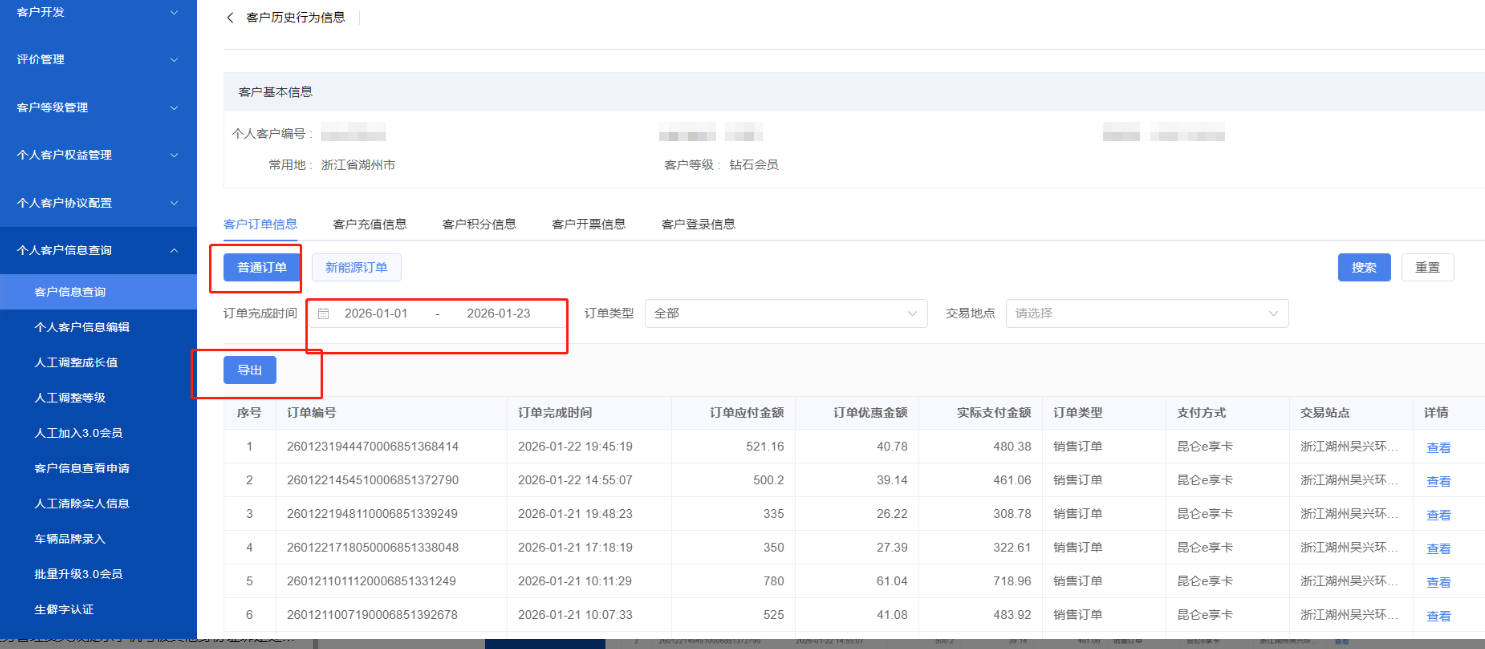Image resolution: width=1485 pixels, height=649 pixels.
Task: Open 车辆品牌录入 in the sidebar
Action: tap(70, 539)
